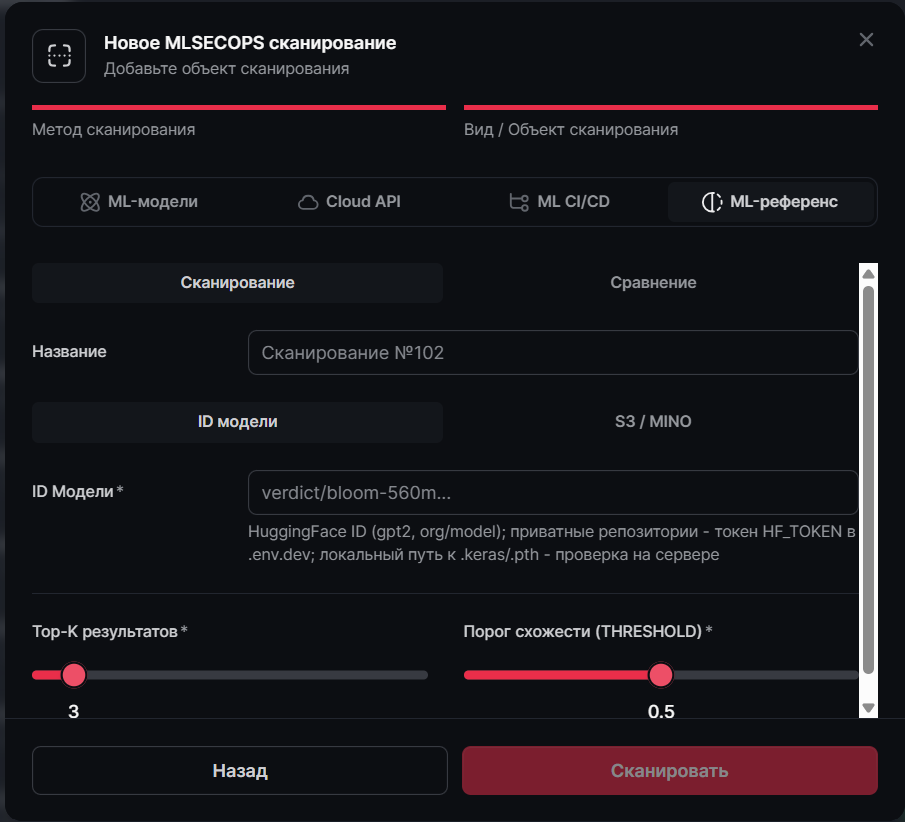
Task: Click the scrollbar up arrow
Action: pos(868,274)
